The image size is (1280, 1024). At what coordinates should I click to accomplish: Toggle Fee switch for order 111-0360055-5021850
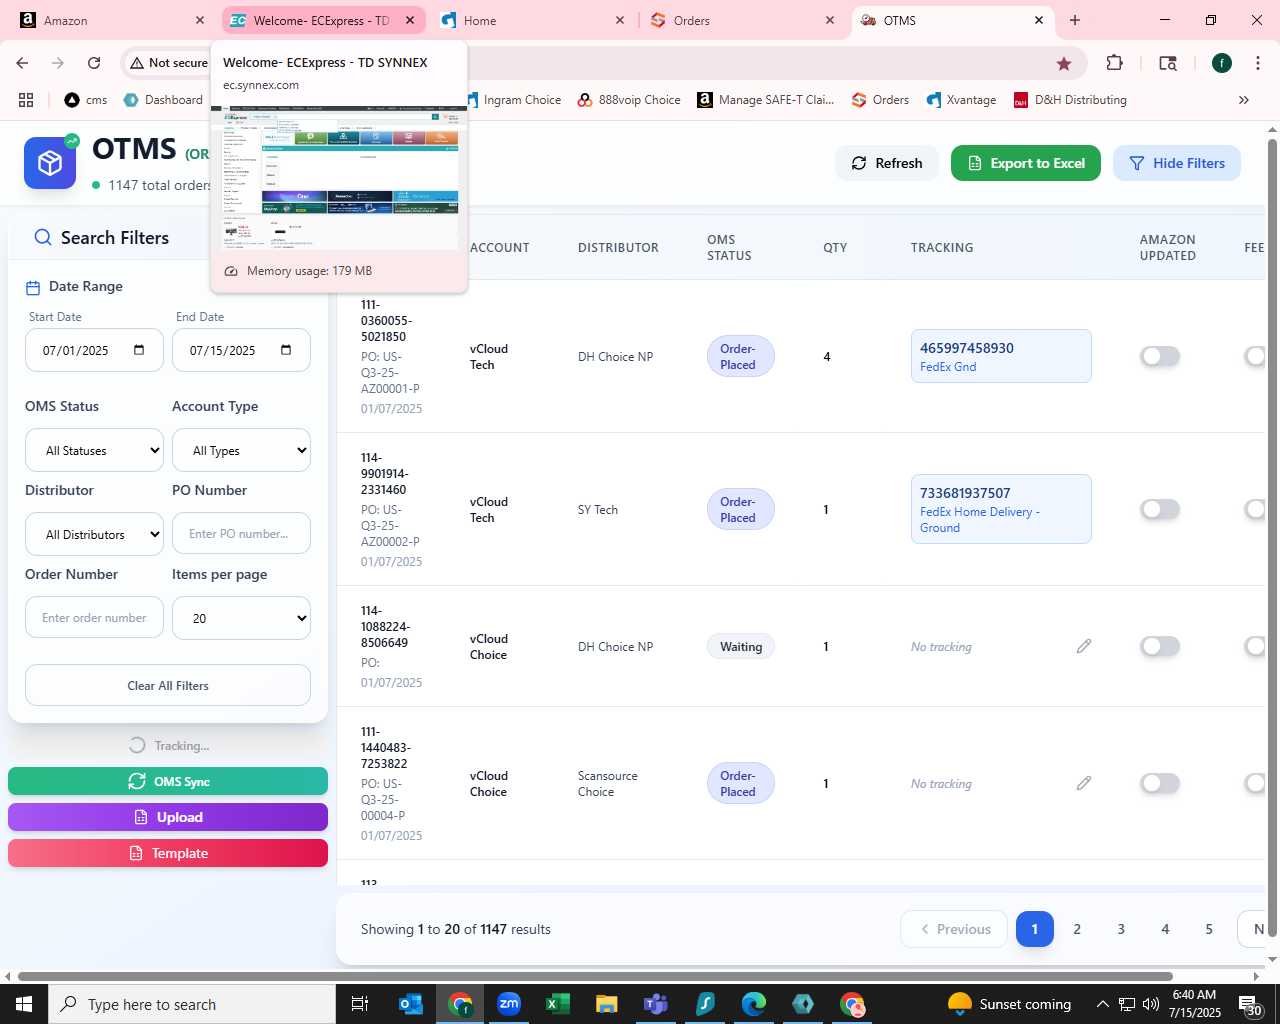tap(1255, 356)
